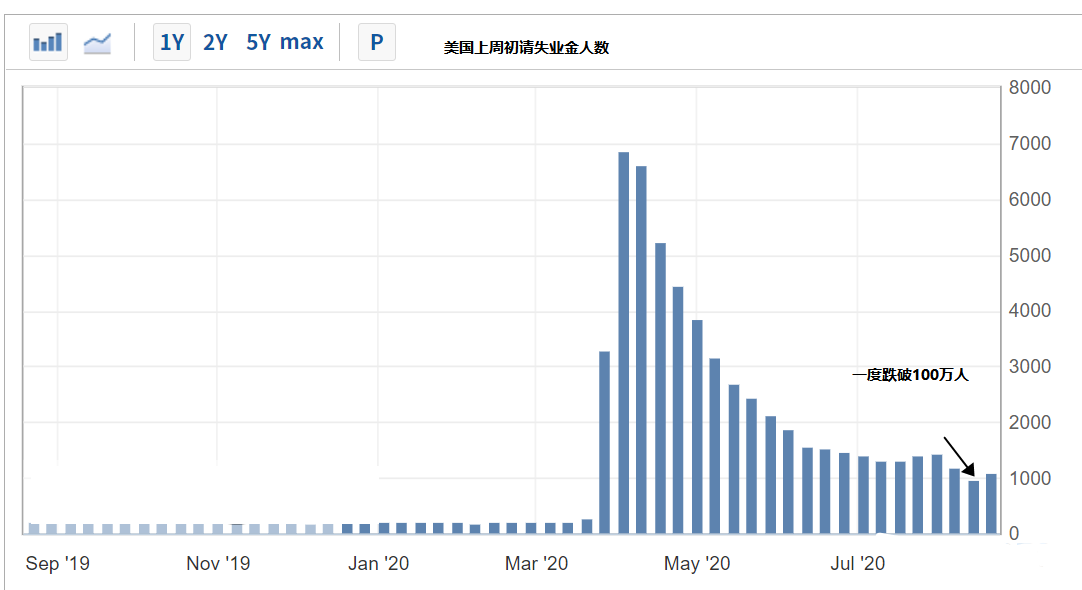This screenshot has height=590, width=1082.
Task: Select the 1Y time range tab
Action: [171, 41]
